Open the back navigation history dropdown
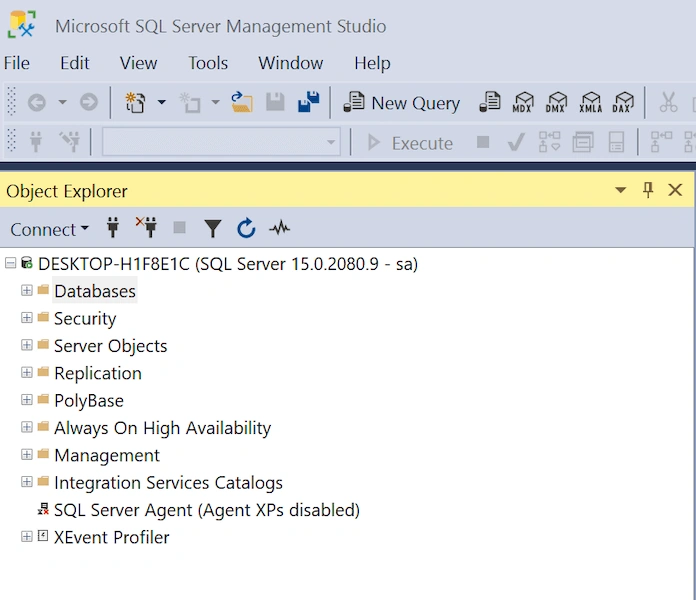 click(63, 103)
